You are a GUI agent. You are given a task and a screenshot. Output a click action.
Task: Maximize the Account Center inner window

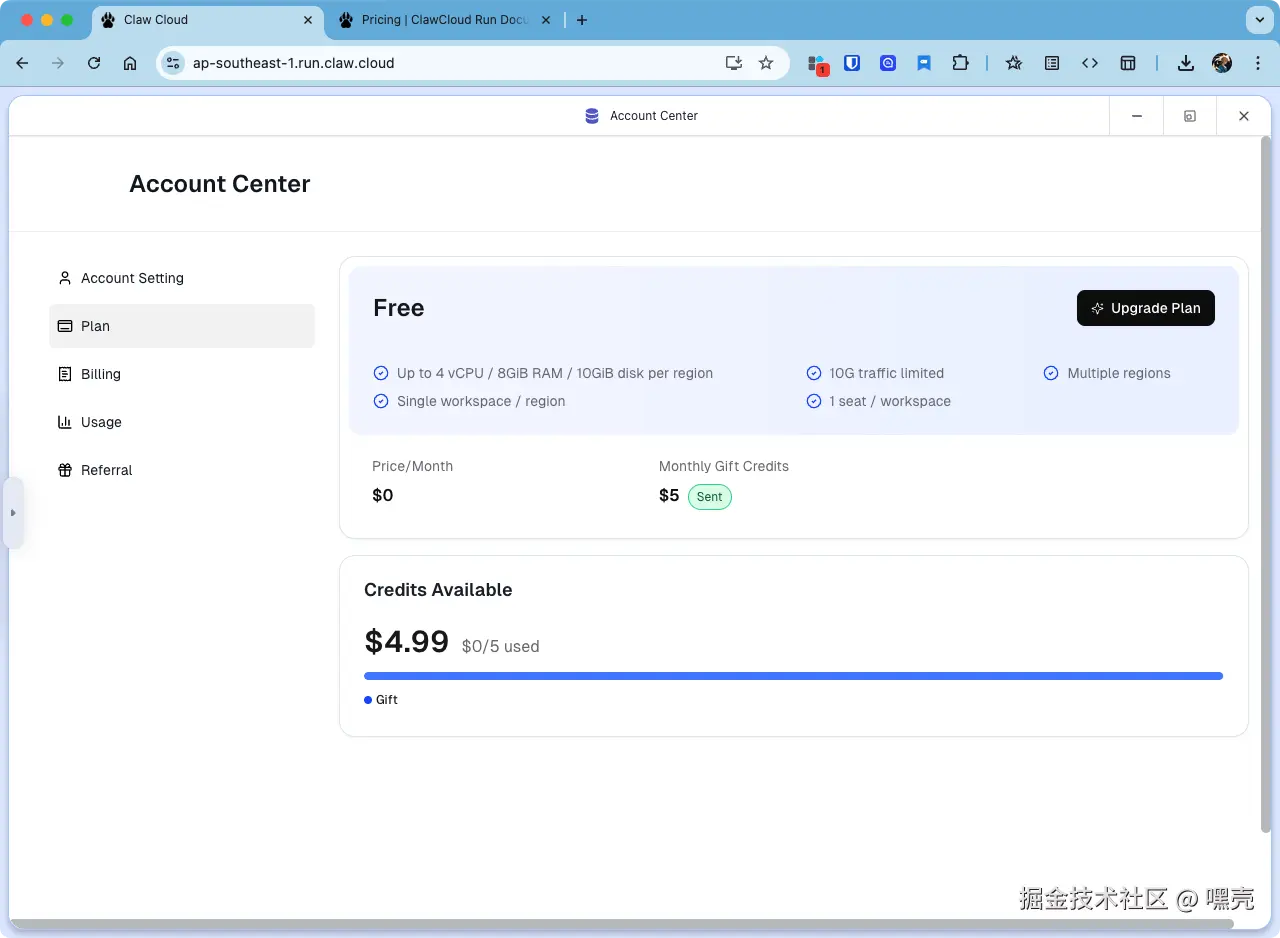pyautogui.click(x=1190, y=116)
